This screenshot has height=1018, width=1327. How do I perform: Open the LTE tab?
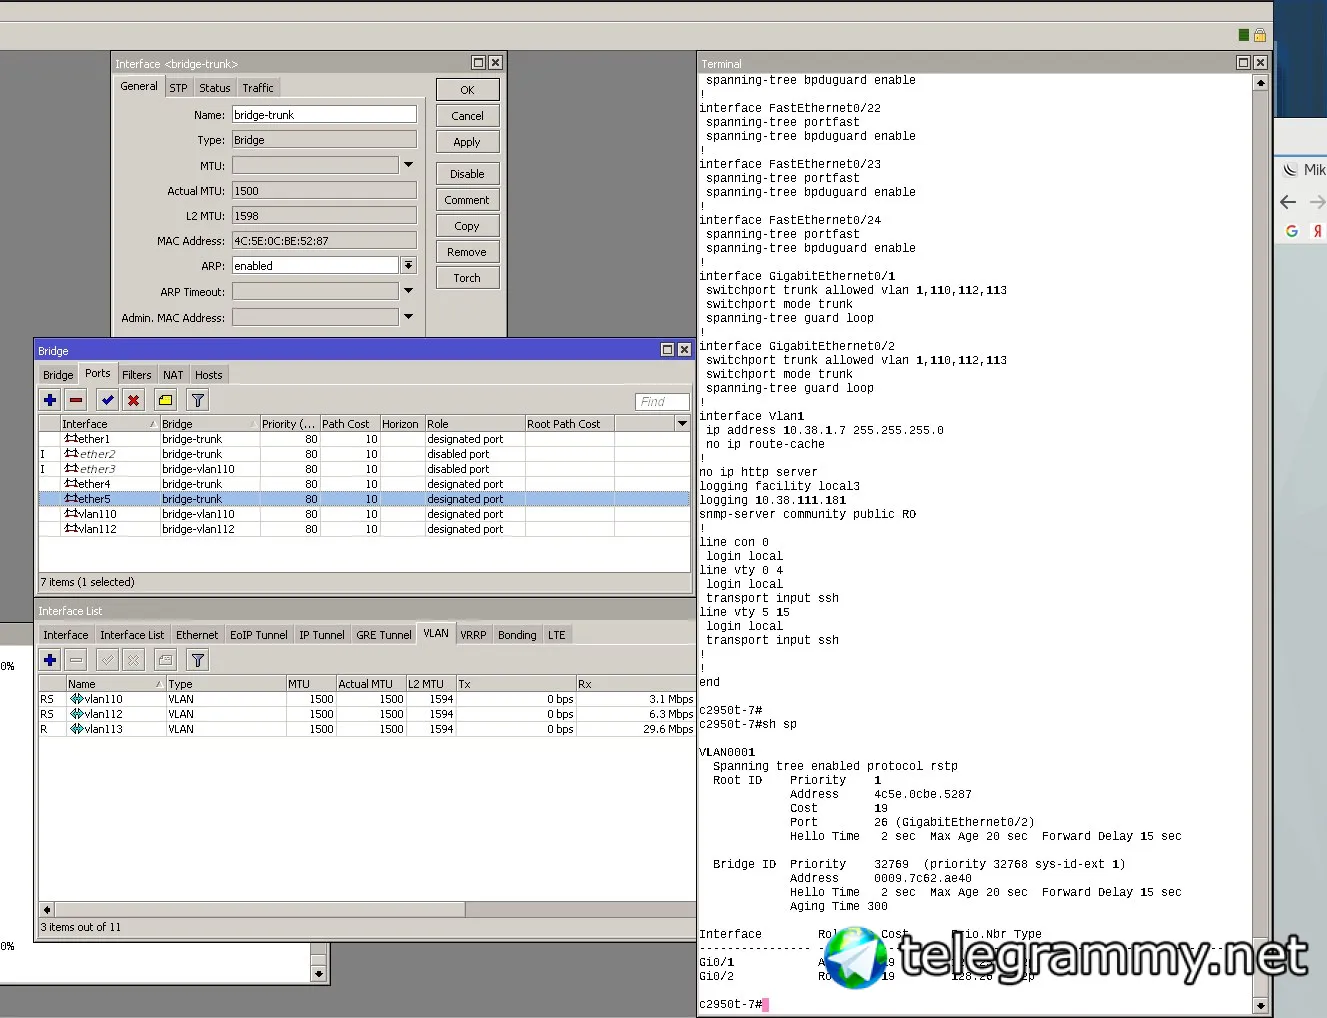tap(557, 635)
